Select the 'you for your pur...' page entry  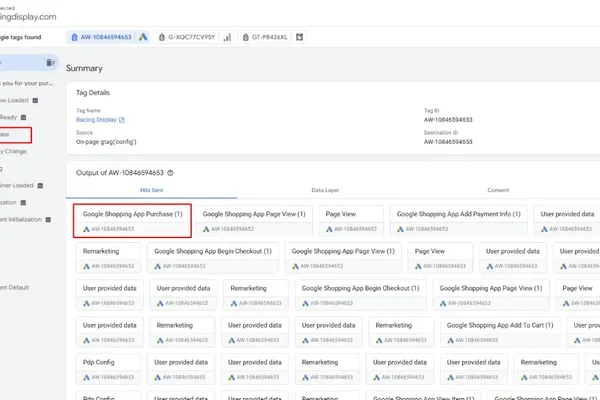click(x=27, y=83)
